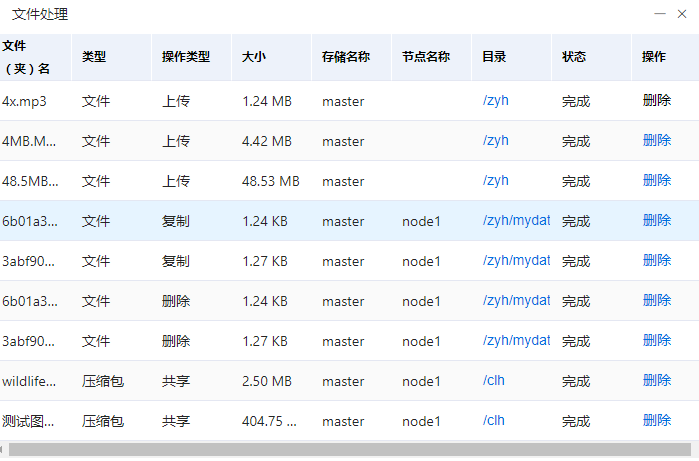
Task: Delete the 48.5MB file upload record
Action: pos(657,180)
